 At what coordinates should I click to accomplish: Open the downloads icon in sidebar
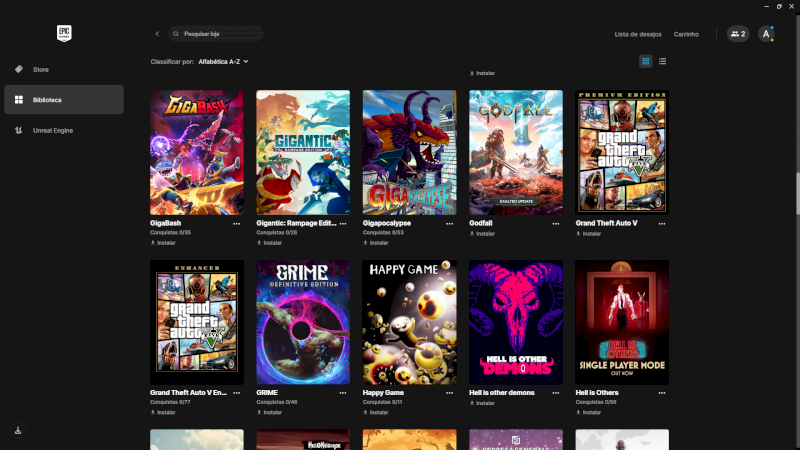(x=18, y=430)
